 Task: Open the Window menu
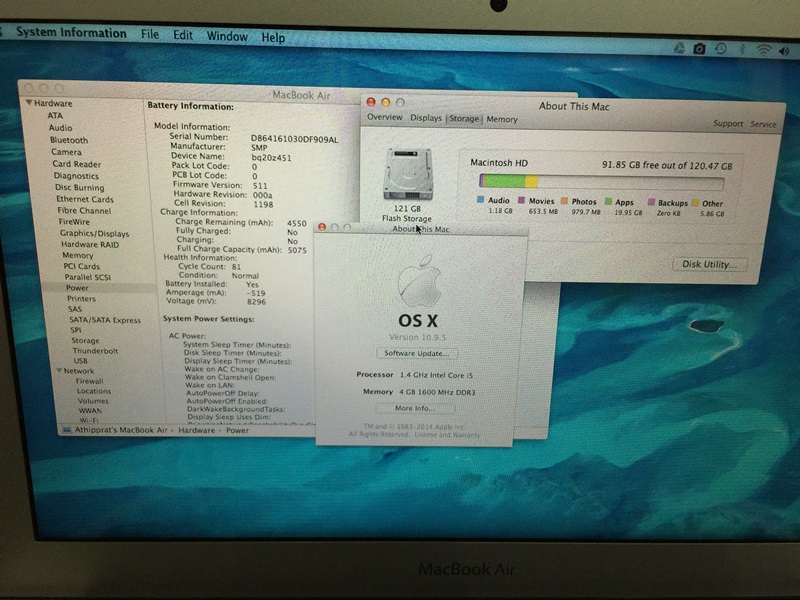pos(227,37)
